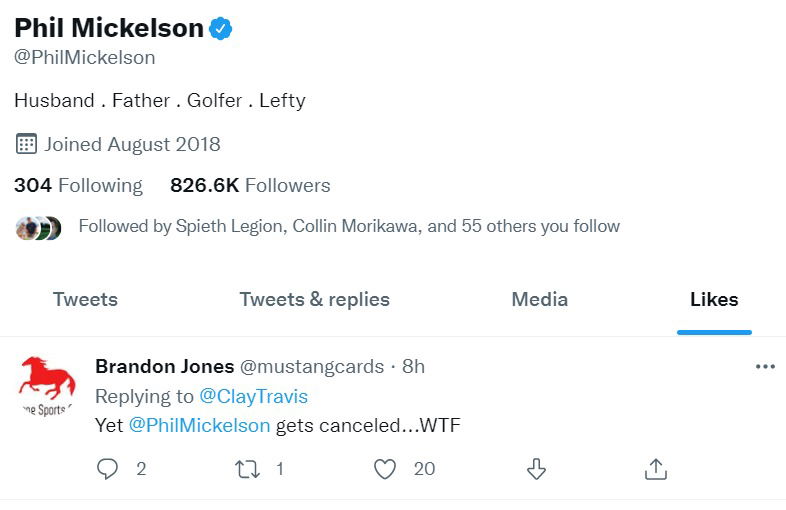Open Brandon Jones's profile name link
This screenshot has height=510, width=786.
(x=164, y=367)
